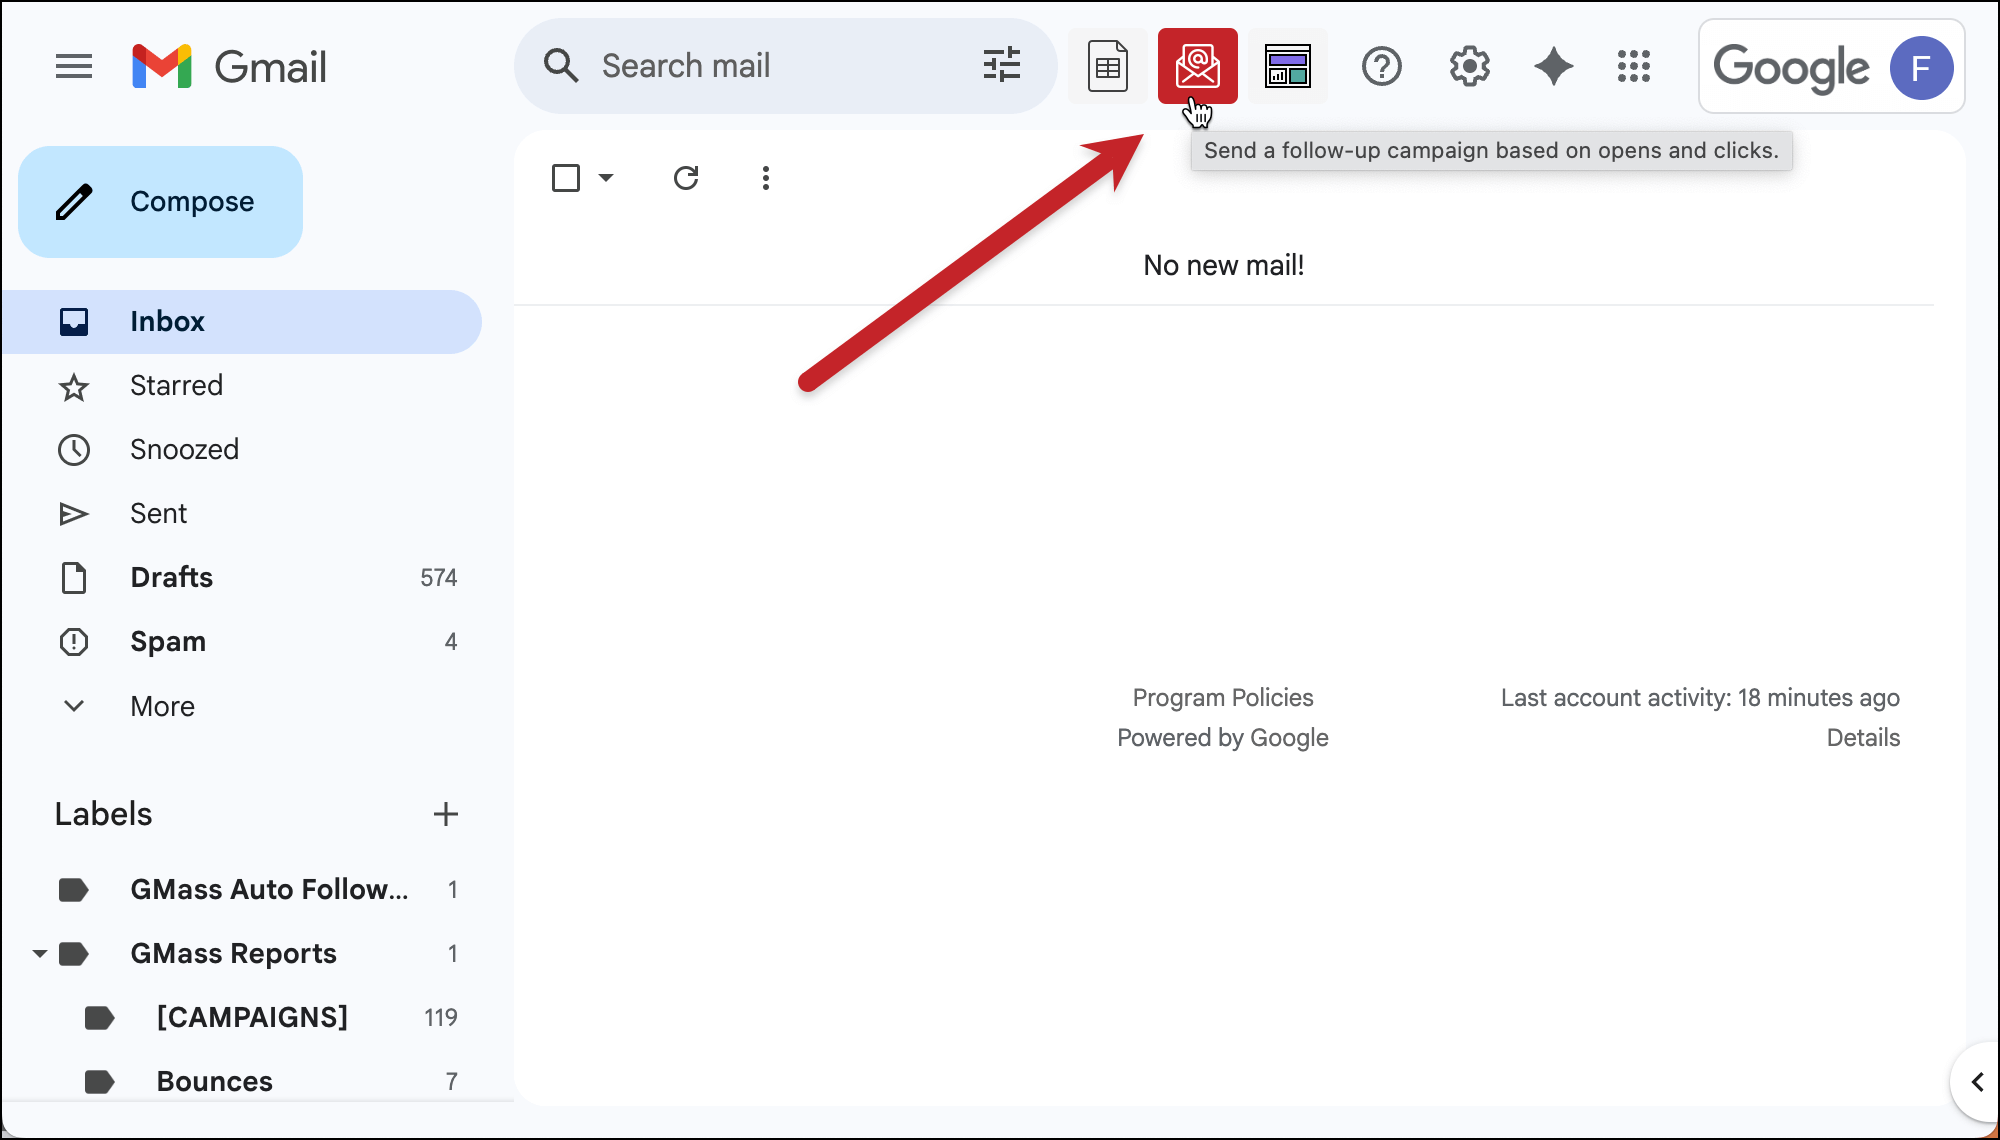The image size is (2000, 1140).
Task: Click the Compose button
Action: click(x=160, y=202)
